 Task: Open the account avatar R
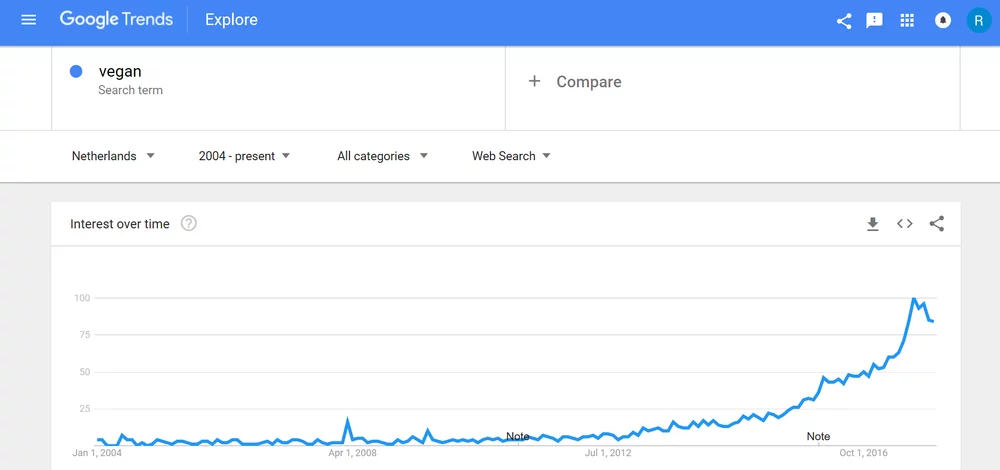pyautogui.click(x=978, y=20)
